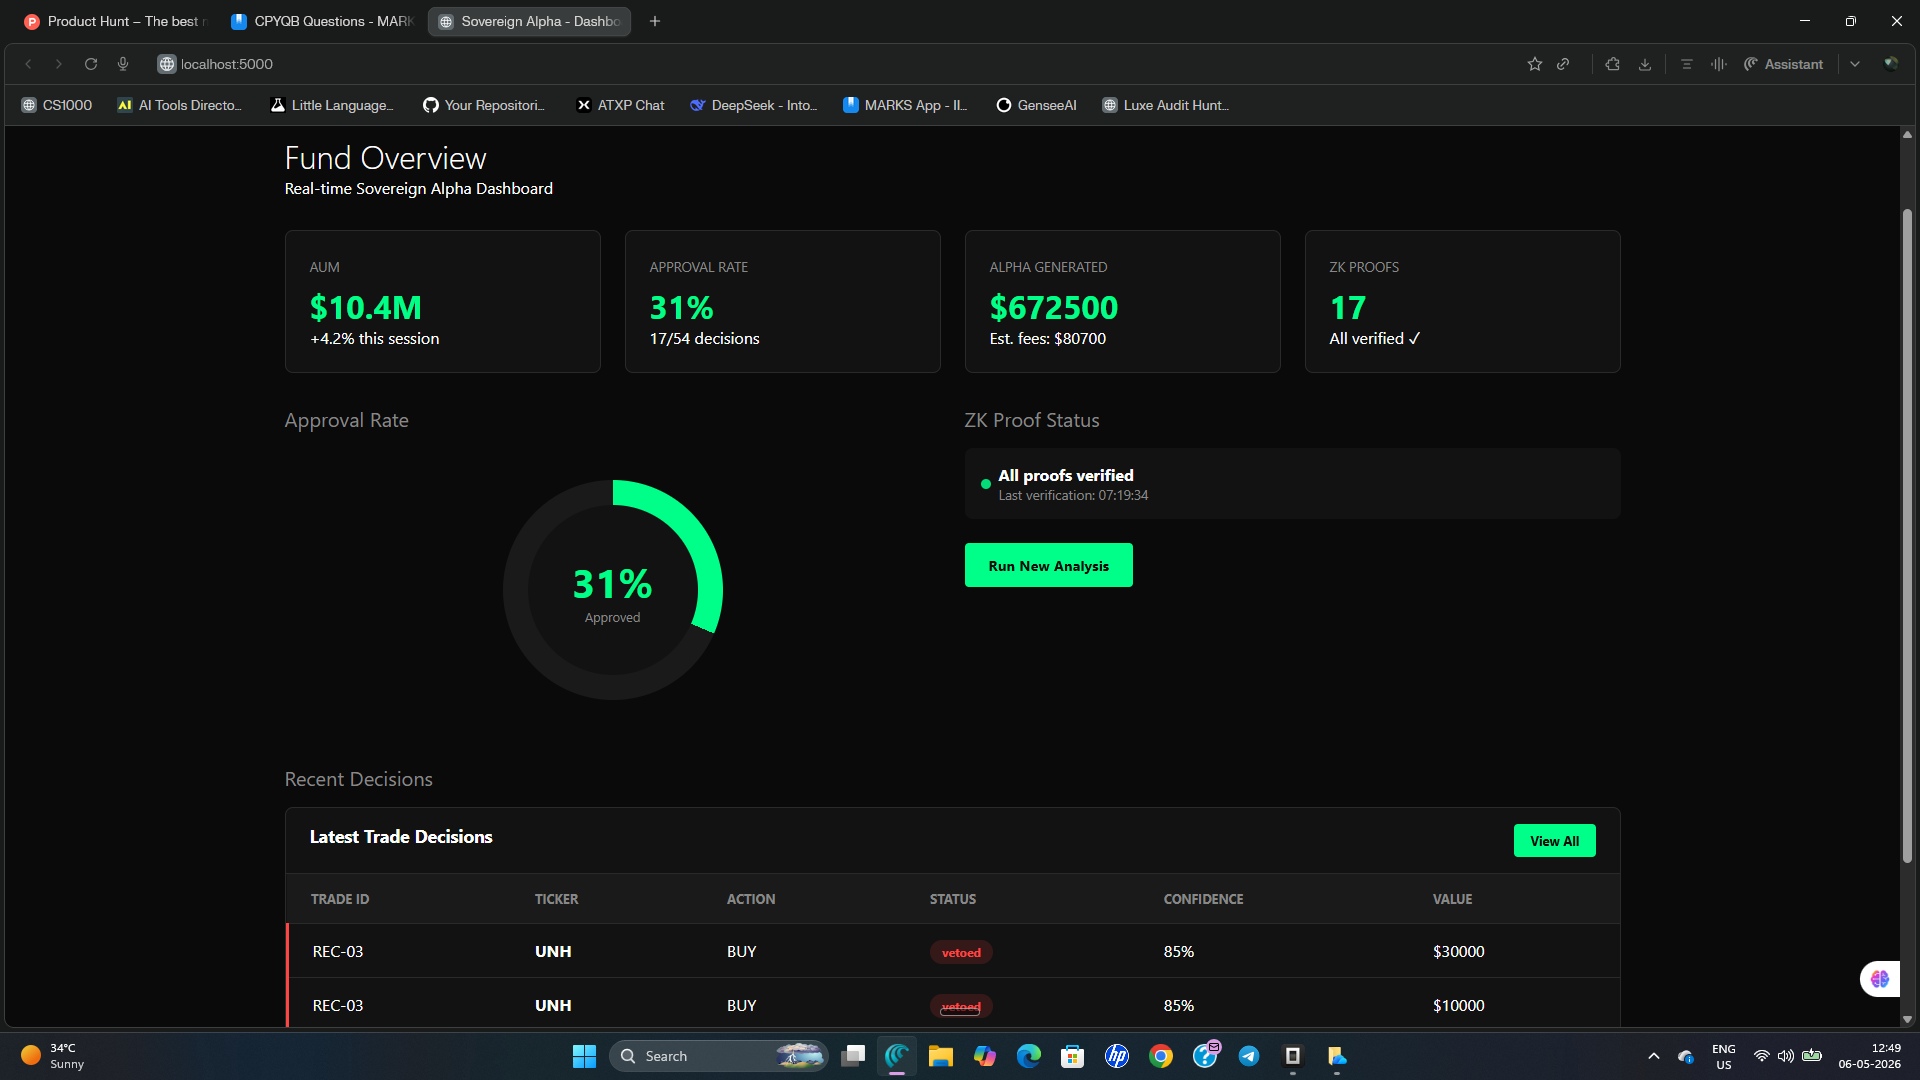Click the microphone icon near address bar
The image size is (1920, 1080).
coord(123,64)
